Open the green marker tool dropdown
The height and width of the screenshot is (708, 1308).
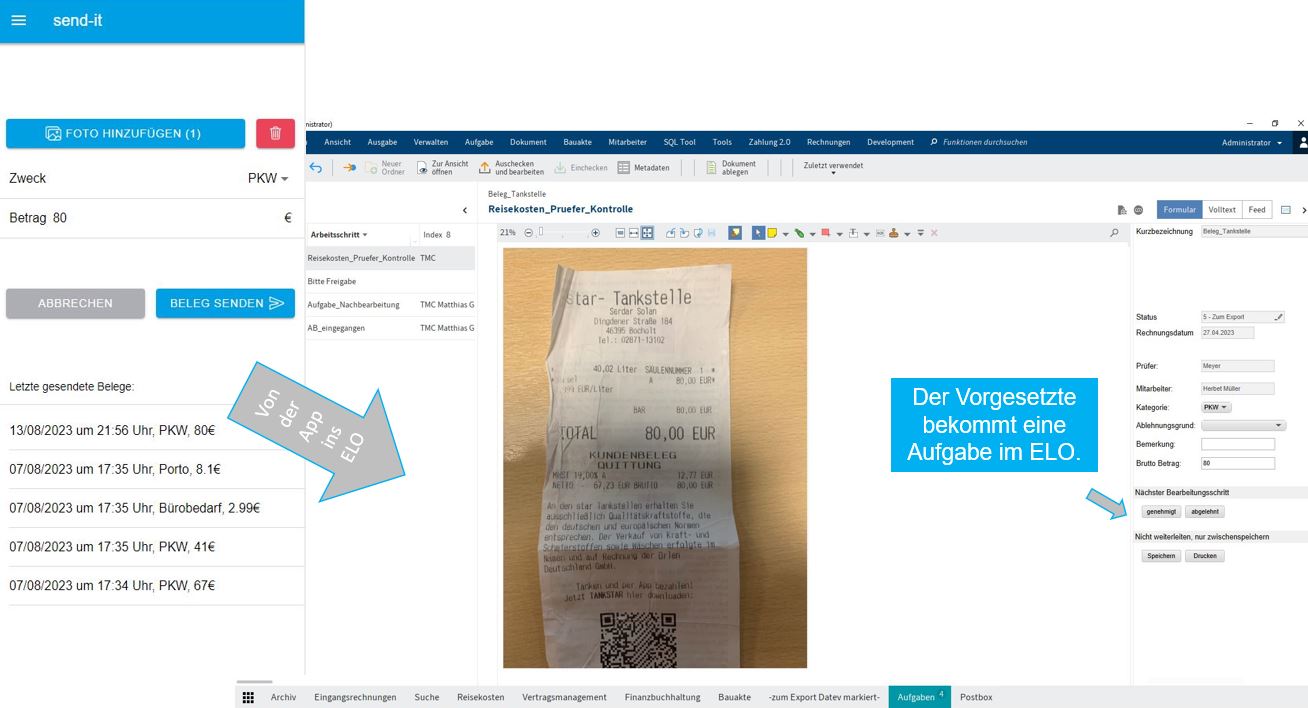point(812,234)
